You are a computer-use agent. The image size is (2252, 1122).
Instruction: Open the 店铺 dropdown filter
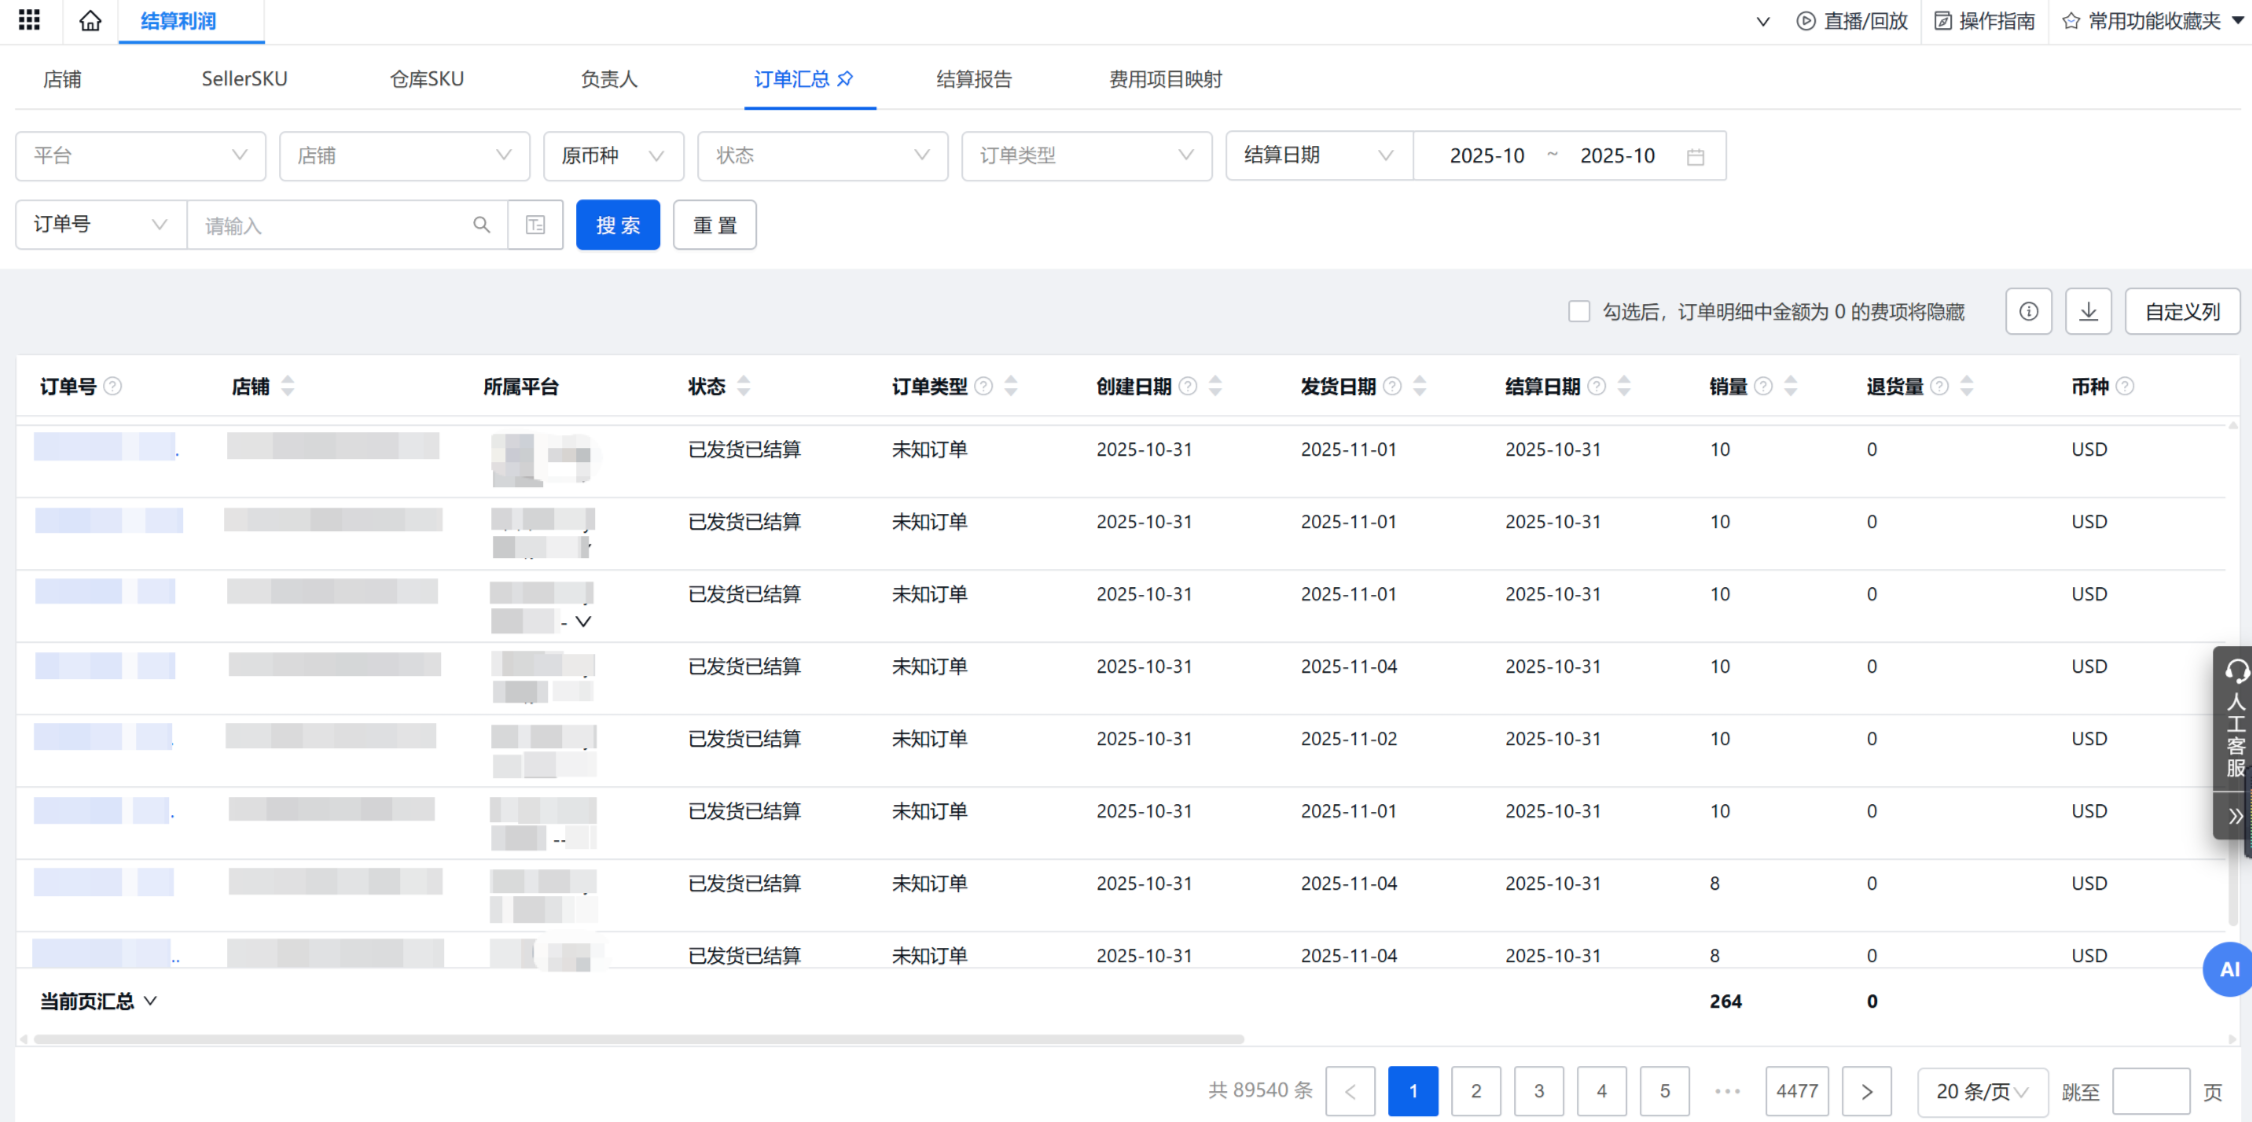pyautogui.click(x=405, y=156)
